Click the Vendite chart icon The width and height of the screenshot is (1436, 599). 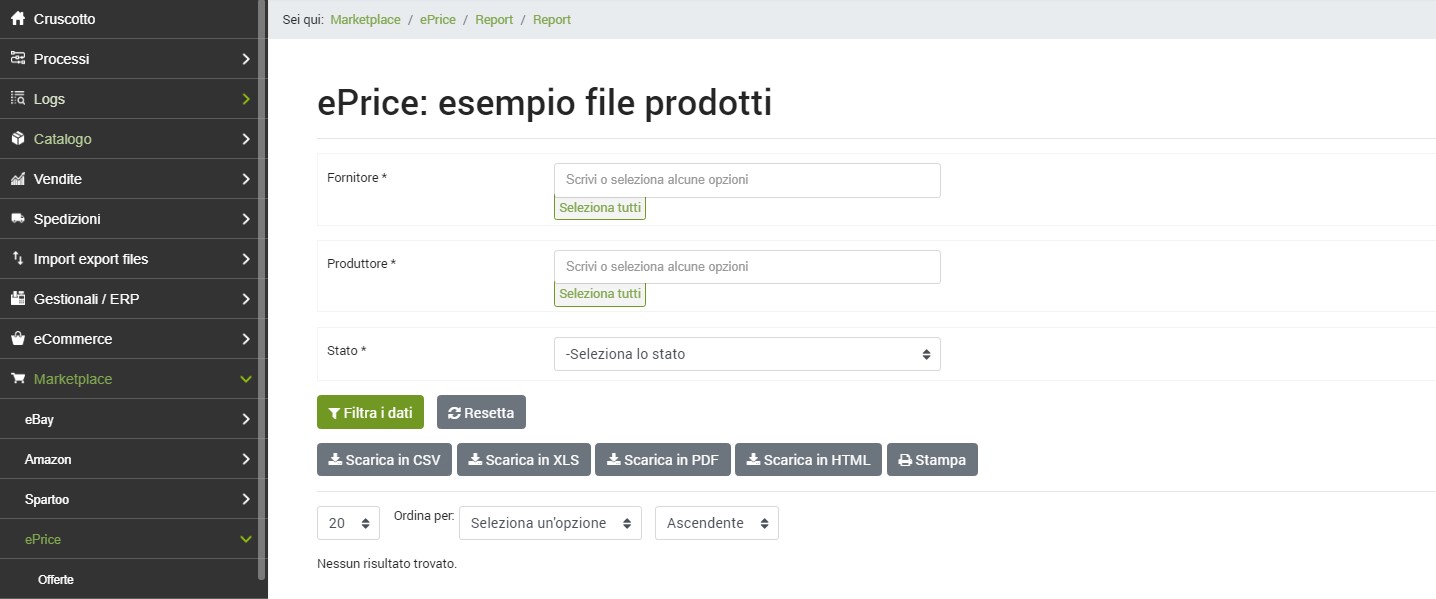(17, 179)
